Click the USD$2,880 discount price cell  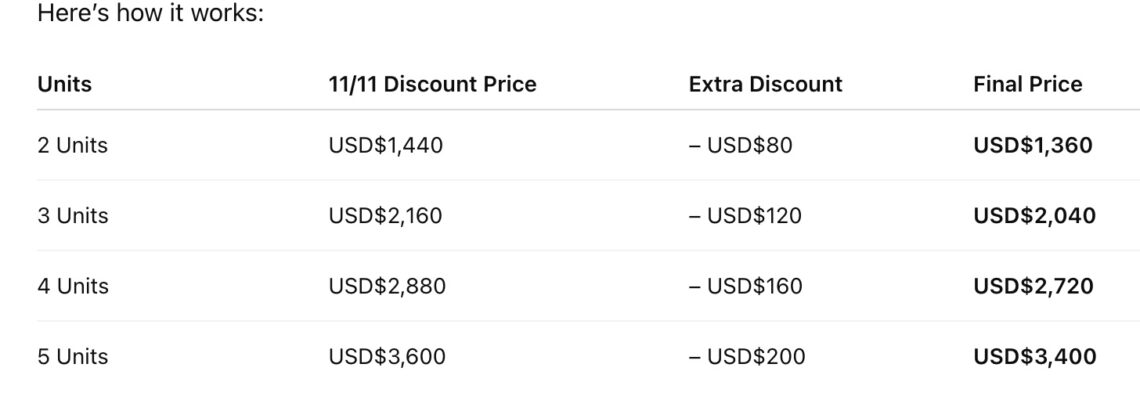(x=387, y=287)
